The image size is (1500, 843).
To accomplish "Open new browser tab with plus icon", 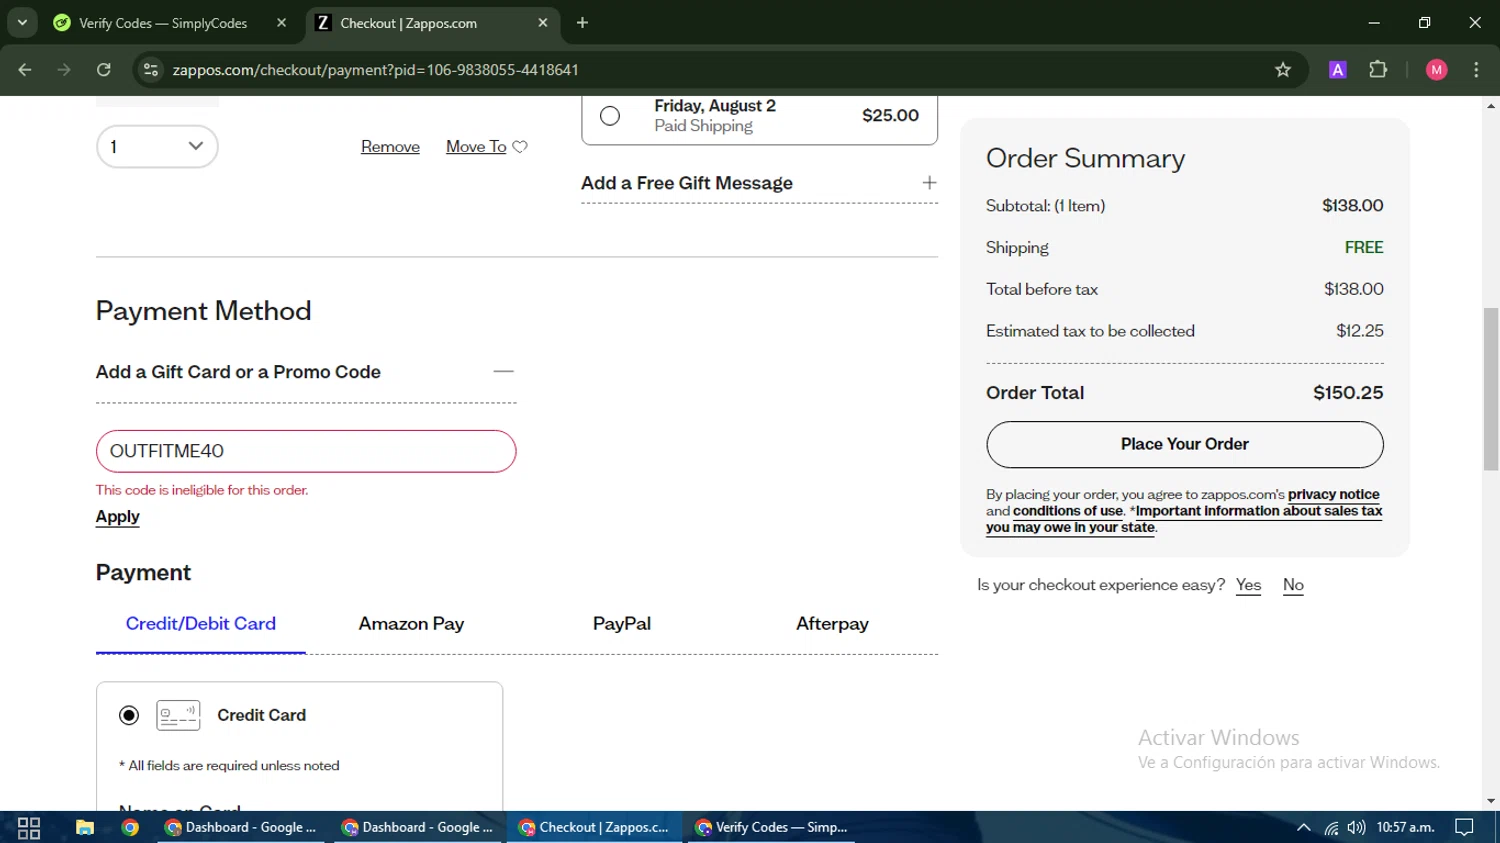I will (x=582, y=23).
